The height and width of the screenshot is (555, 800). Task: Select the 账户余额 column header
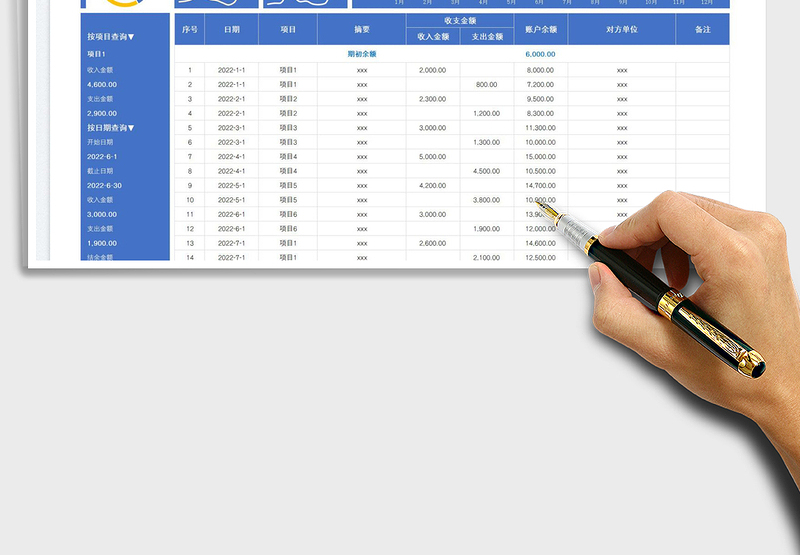pyautogui.click(x=540, y=30)
